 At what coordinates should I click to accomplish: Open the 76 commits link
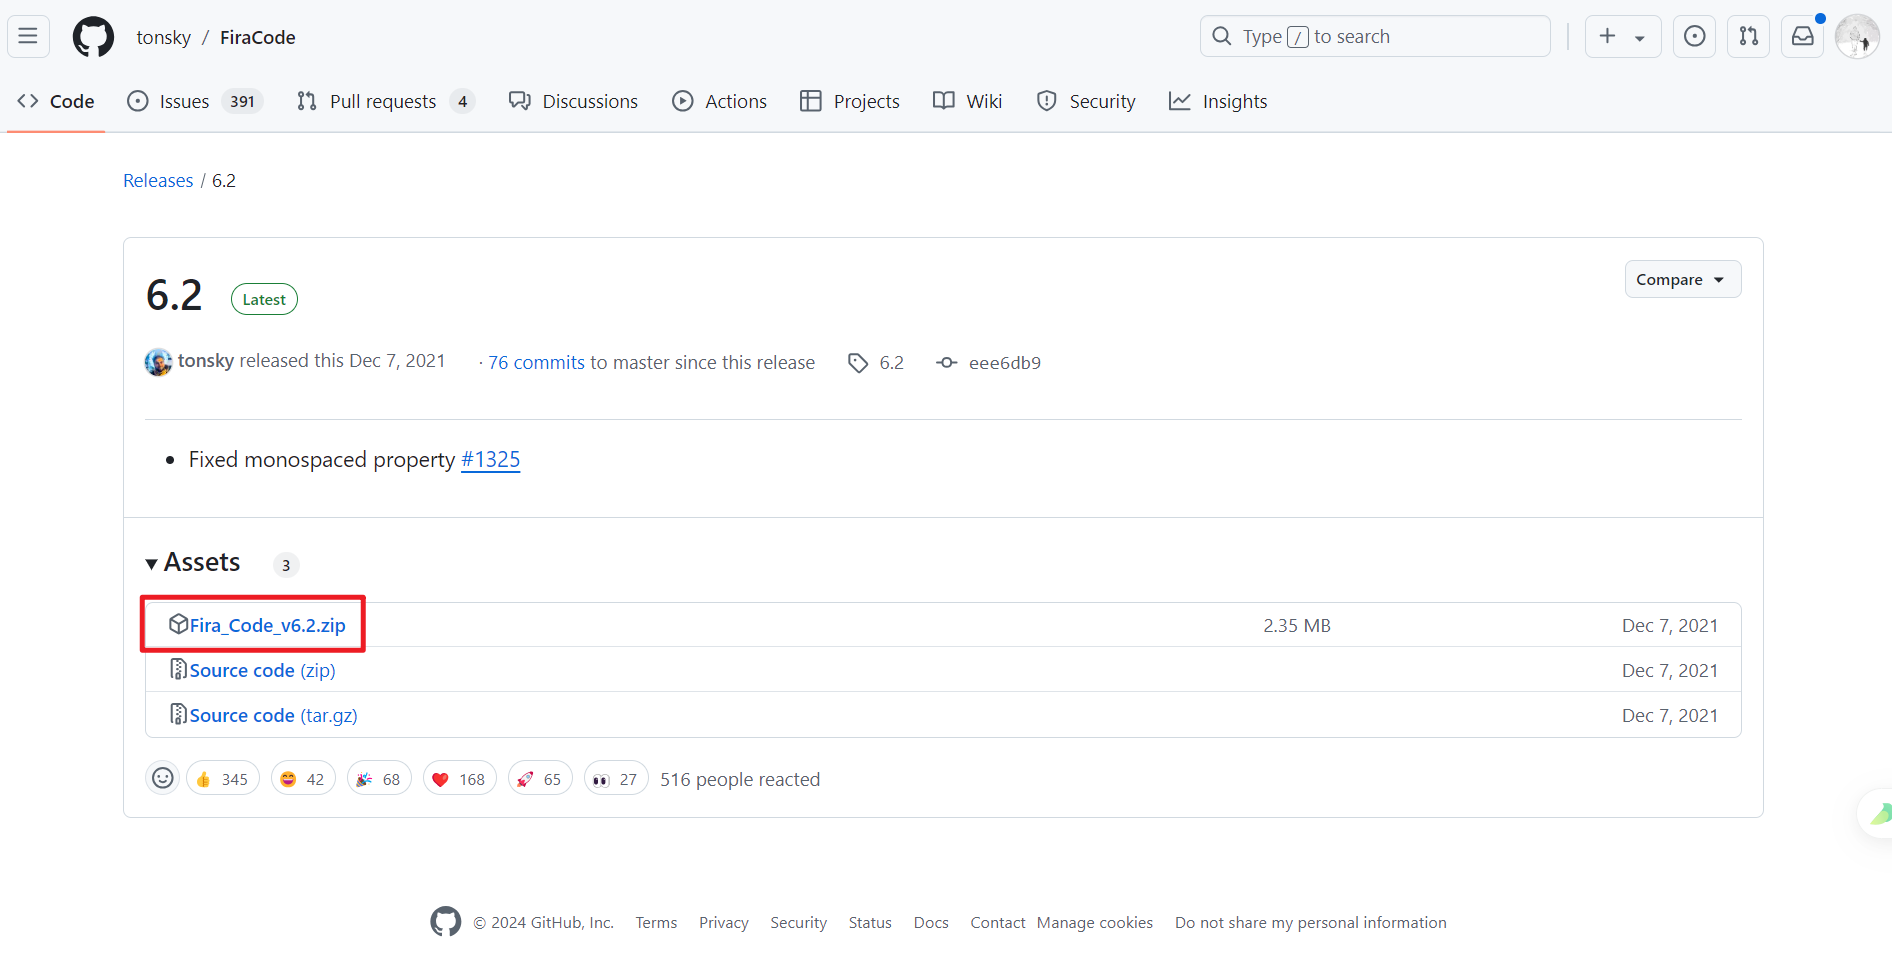(536, 362)
